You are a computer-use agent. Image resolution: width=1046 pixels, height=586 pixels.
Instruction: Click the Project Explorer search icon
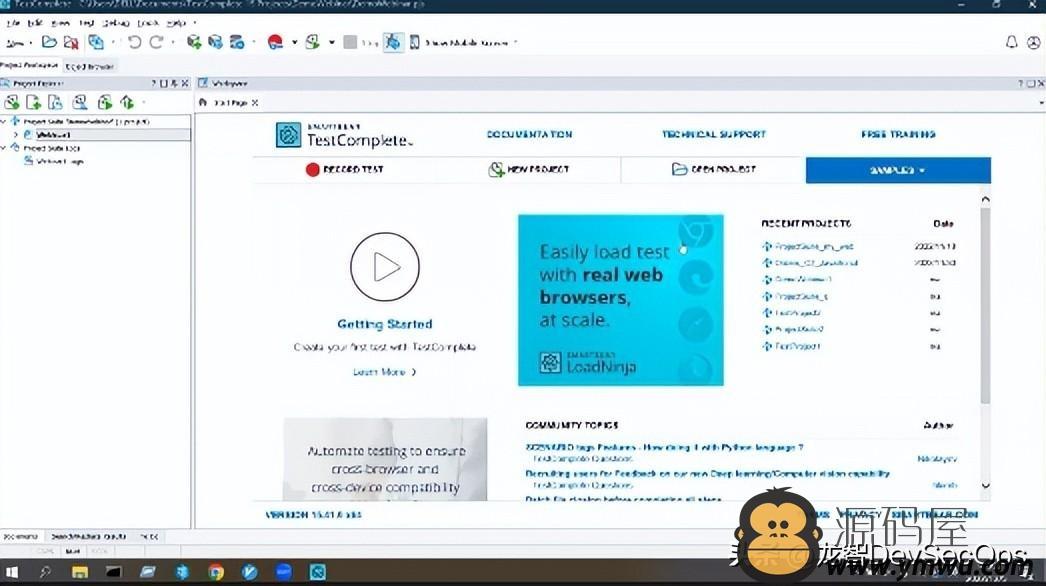pyautogui.click(x=80, y=102)
